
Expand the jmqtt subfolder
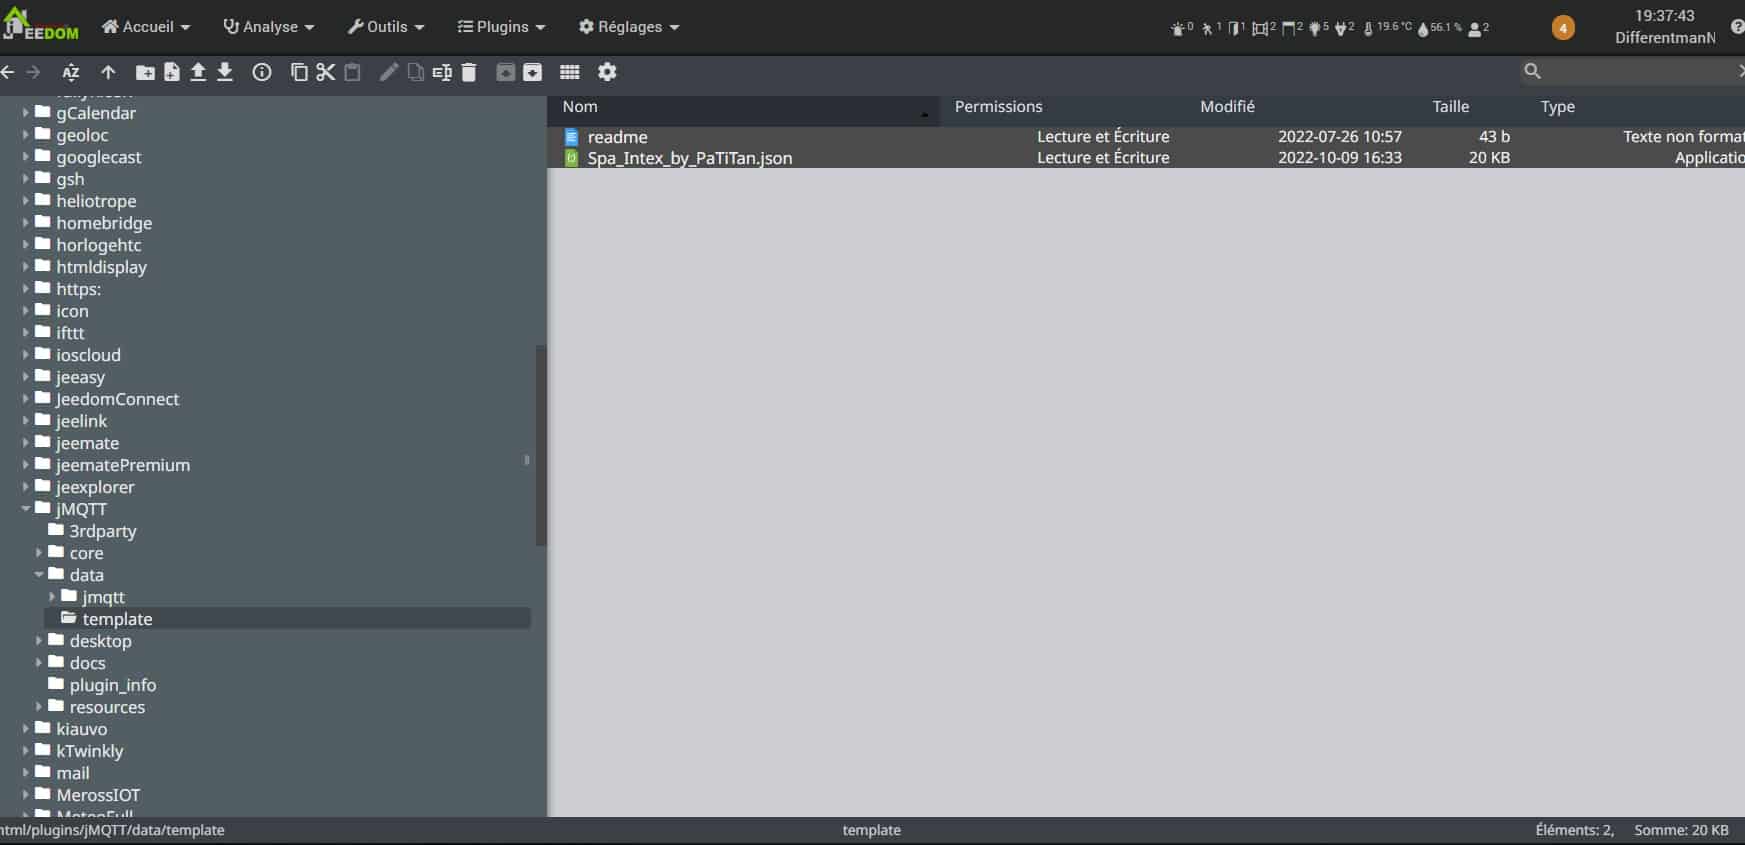tap(52, 596)
